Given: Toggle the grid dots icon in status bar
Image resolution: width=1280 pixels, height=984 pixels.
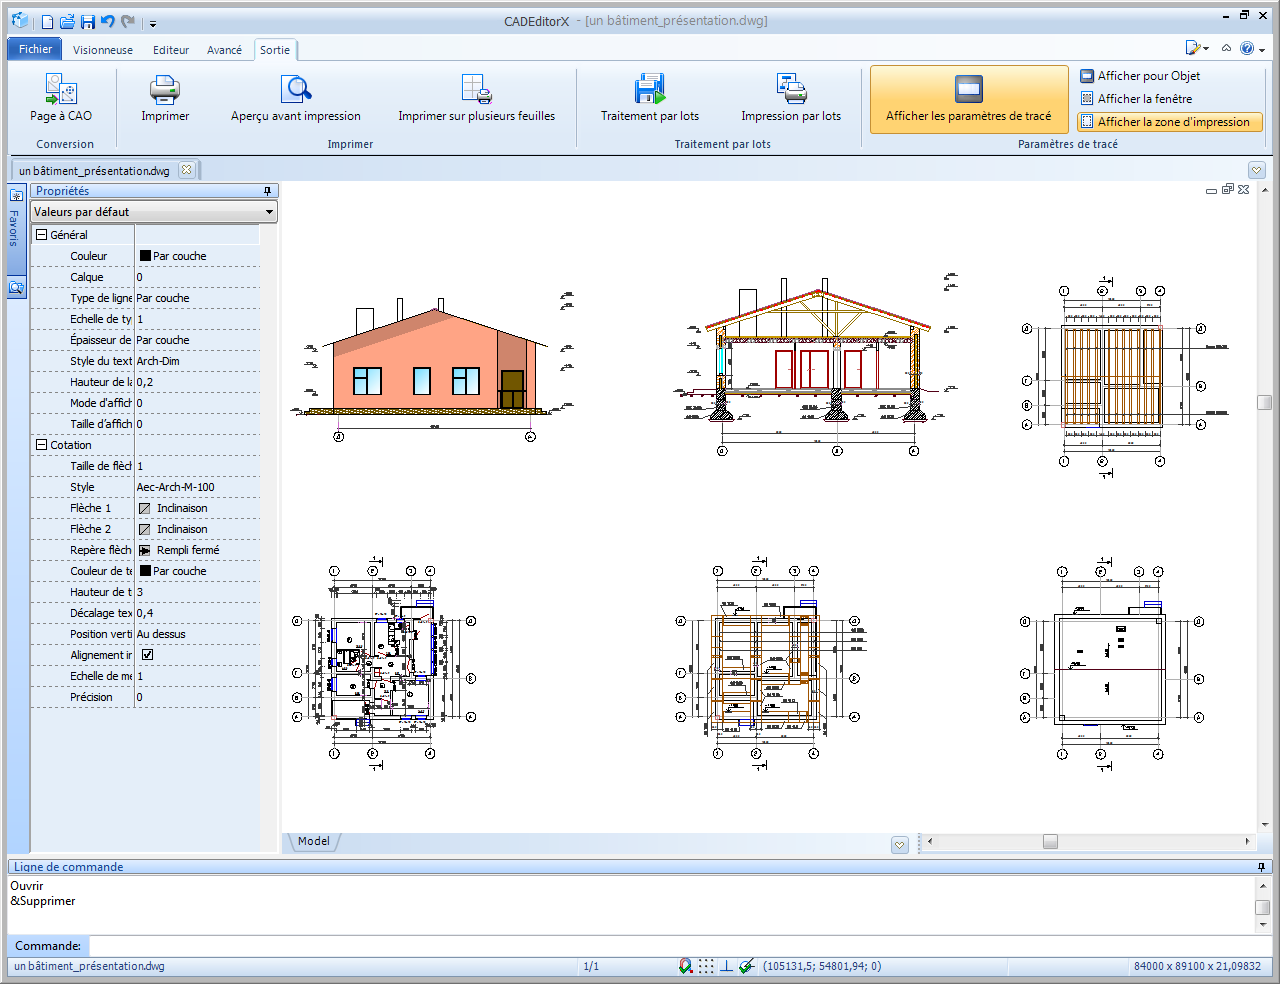Looking at the screenshot, I should [706, 966].
